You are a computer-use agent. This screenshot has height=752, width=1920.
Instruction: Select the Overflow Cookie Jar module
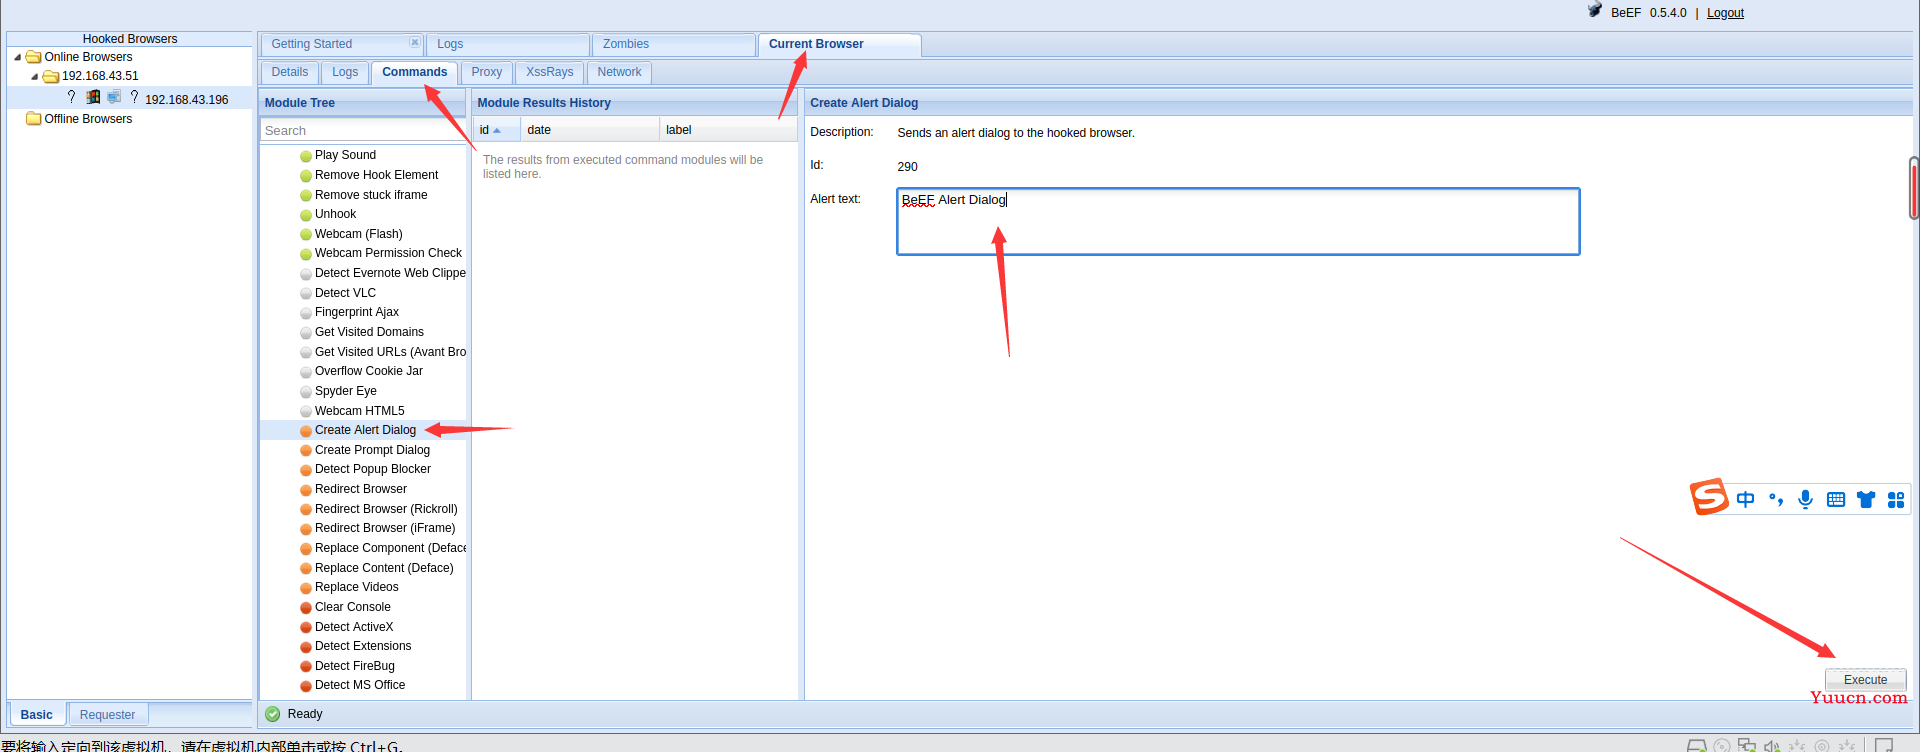tap(369, 371)
